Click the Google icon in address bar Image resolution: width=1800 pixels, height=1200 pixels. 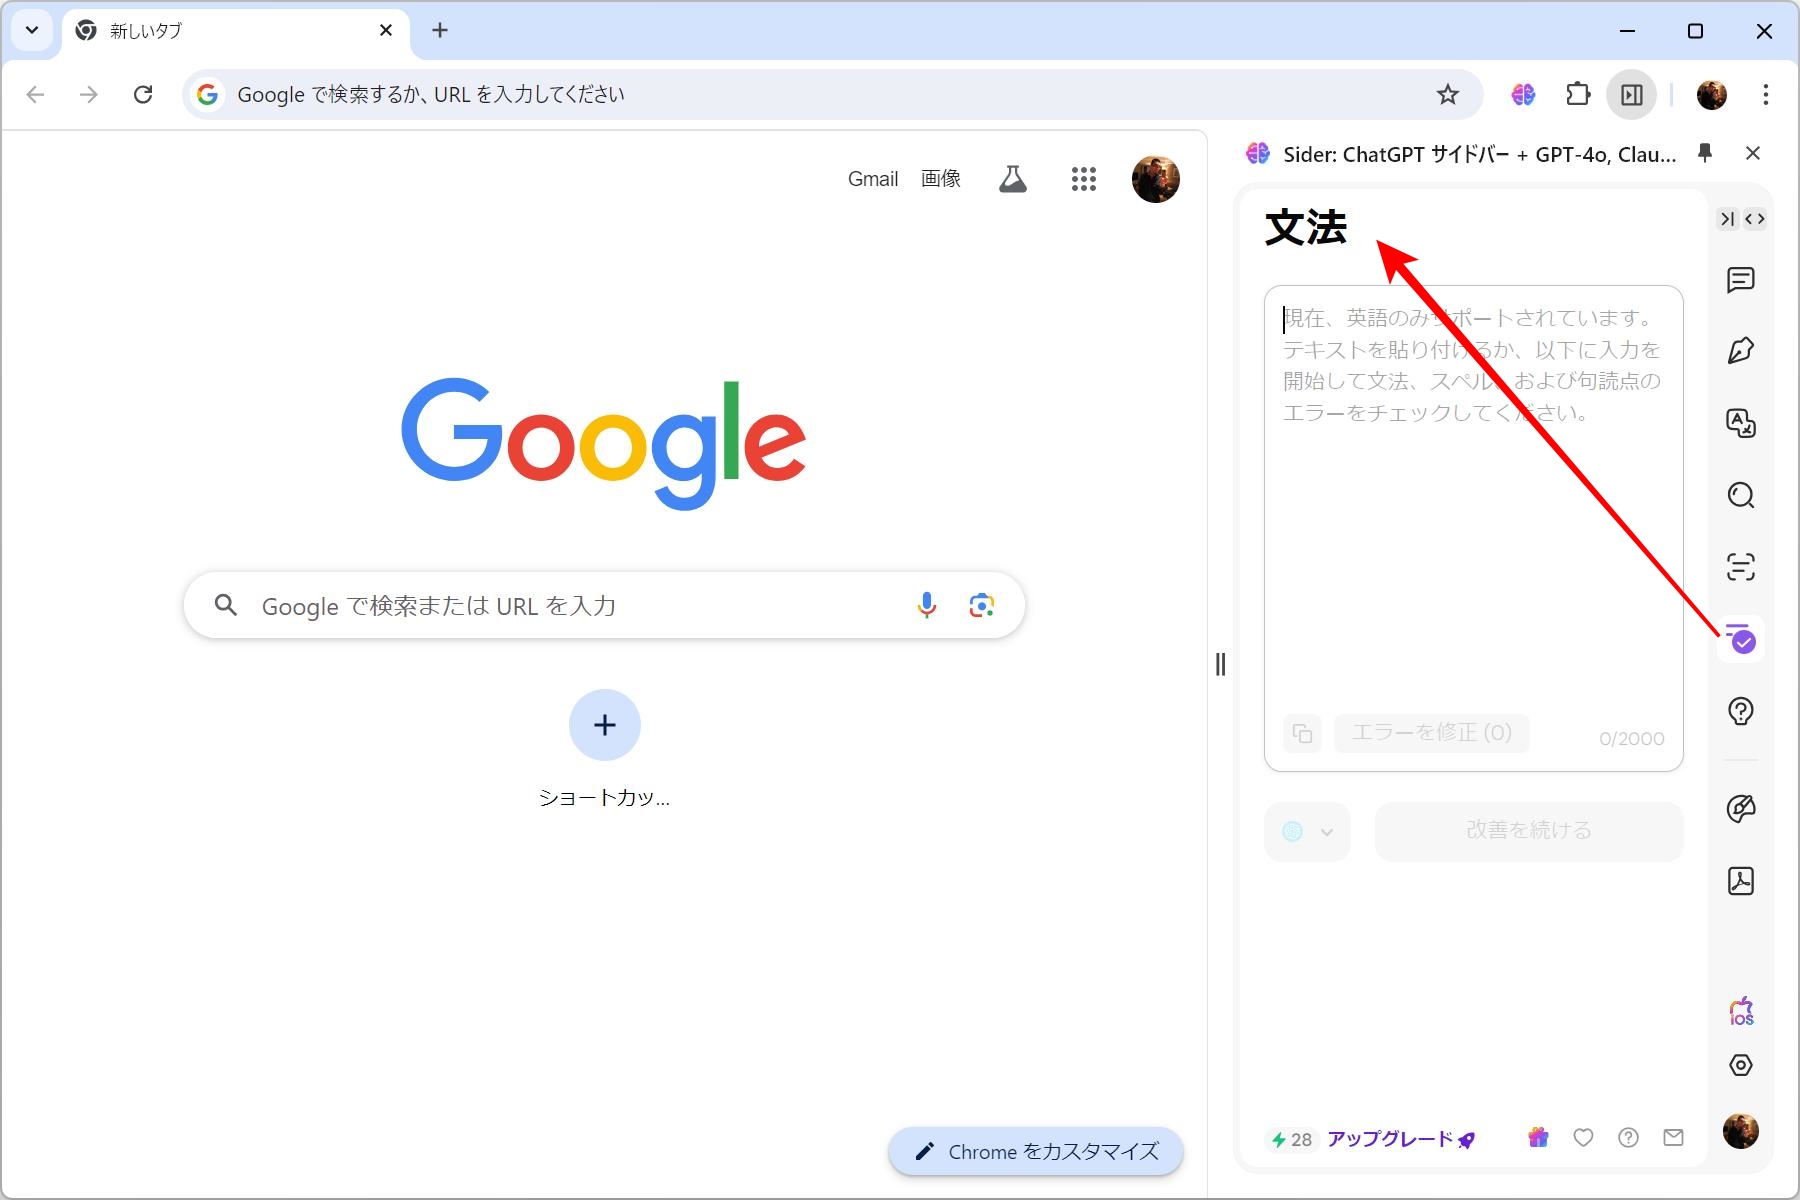[207, 94]
